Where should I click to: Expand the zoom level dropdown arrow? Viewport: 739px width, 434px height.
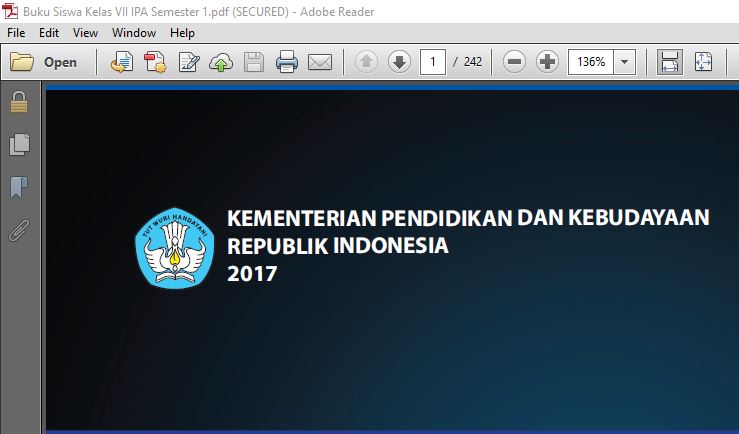(x=624, y=62)
